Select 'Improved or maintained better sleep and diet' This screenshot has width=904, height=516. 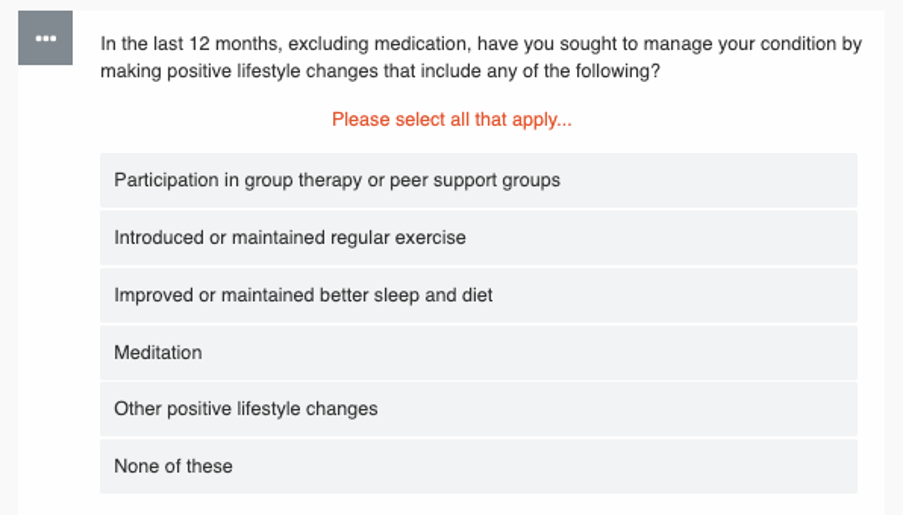pyautogui.click(x=479, y=295)
